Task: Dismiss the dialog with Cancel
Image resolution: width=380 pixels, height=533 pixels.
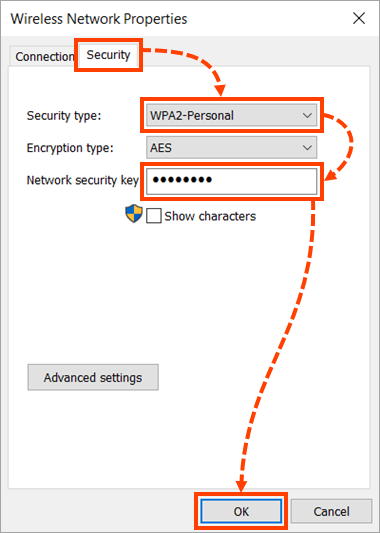Action: [x=331, y=511]
